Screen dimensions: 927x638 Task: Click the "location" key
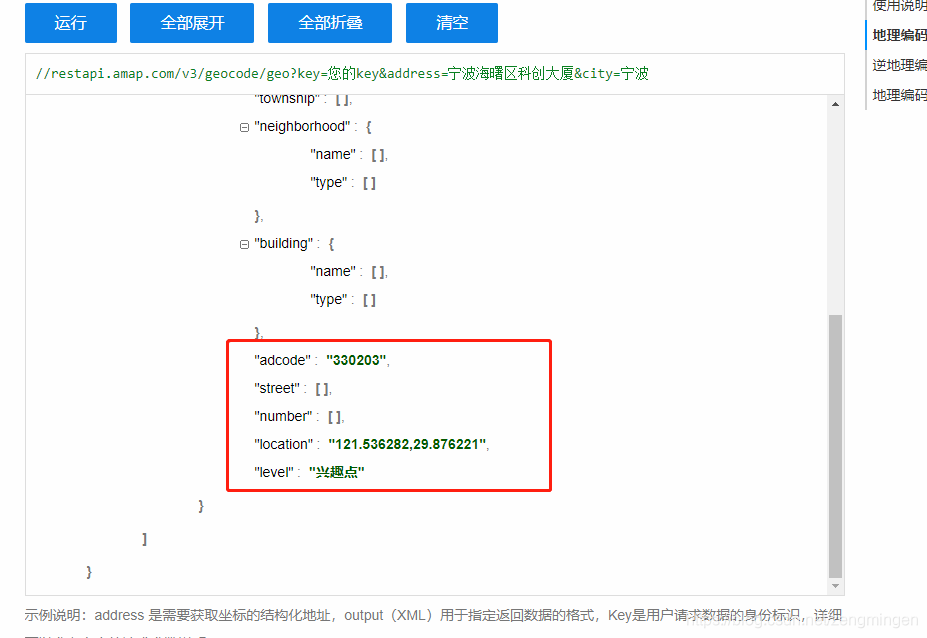pos(284,444)
